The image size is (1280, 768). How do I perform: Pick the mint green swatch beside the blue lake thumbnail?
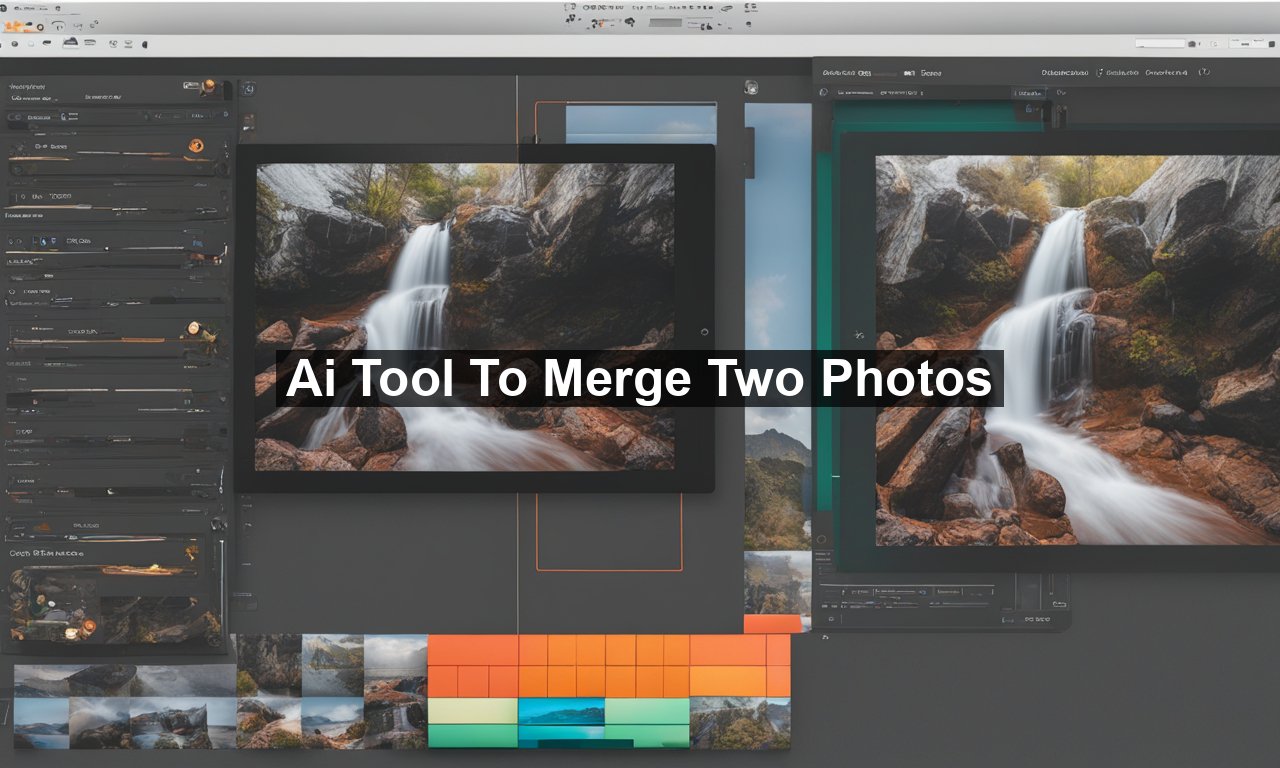pyautogui.click(x=647, y=711)
